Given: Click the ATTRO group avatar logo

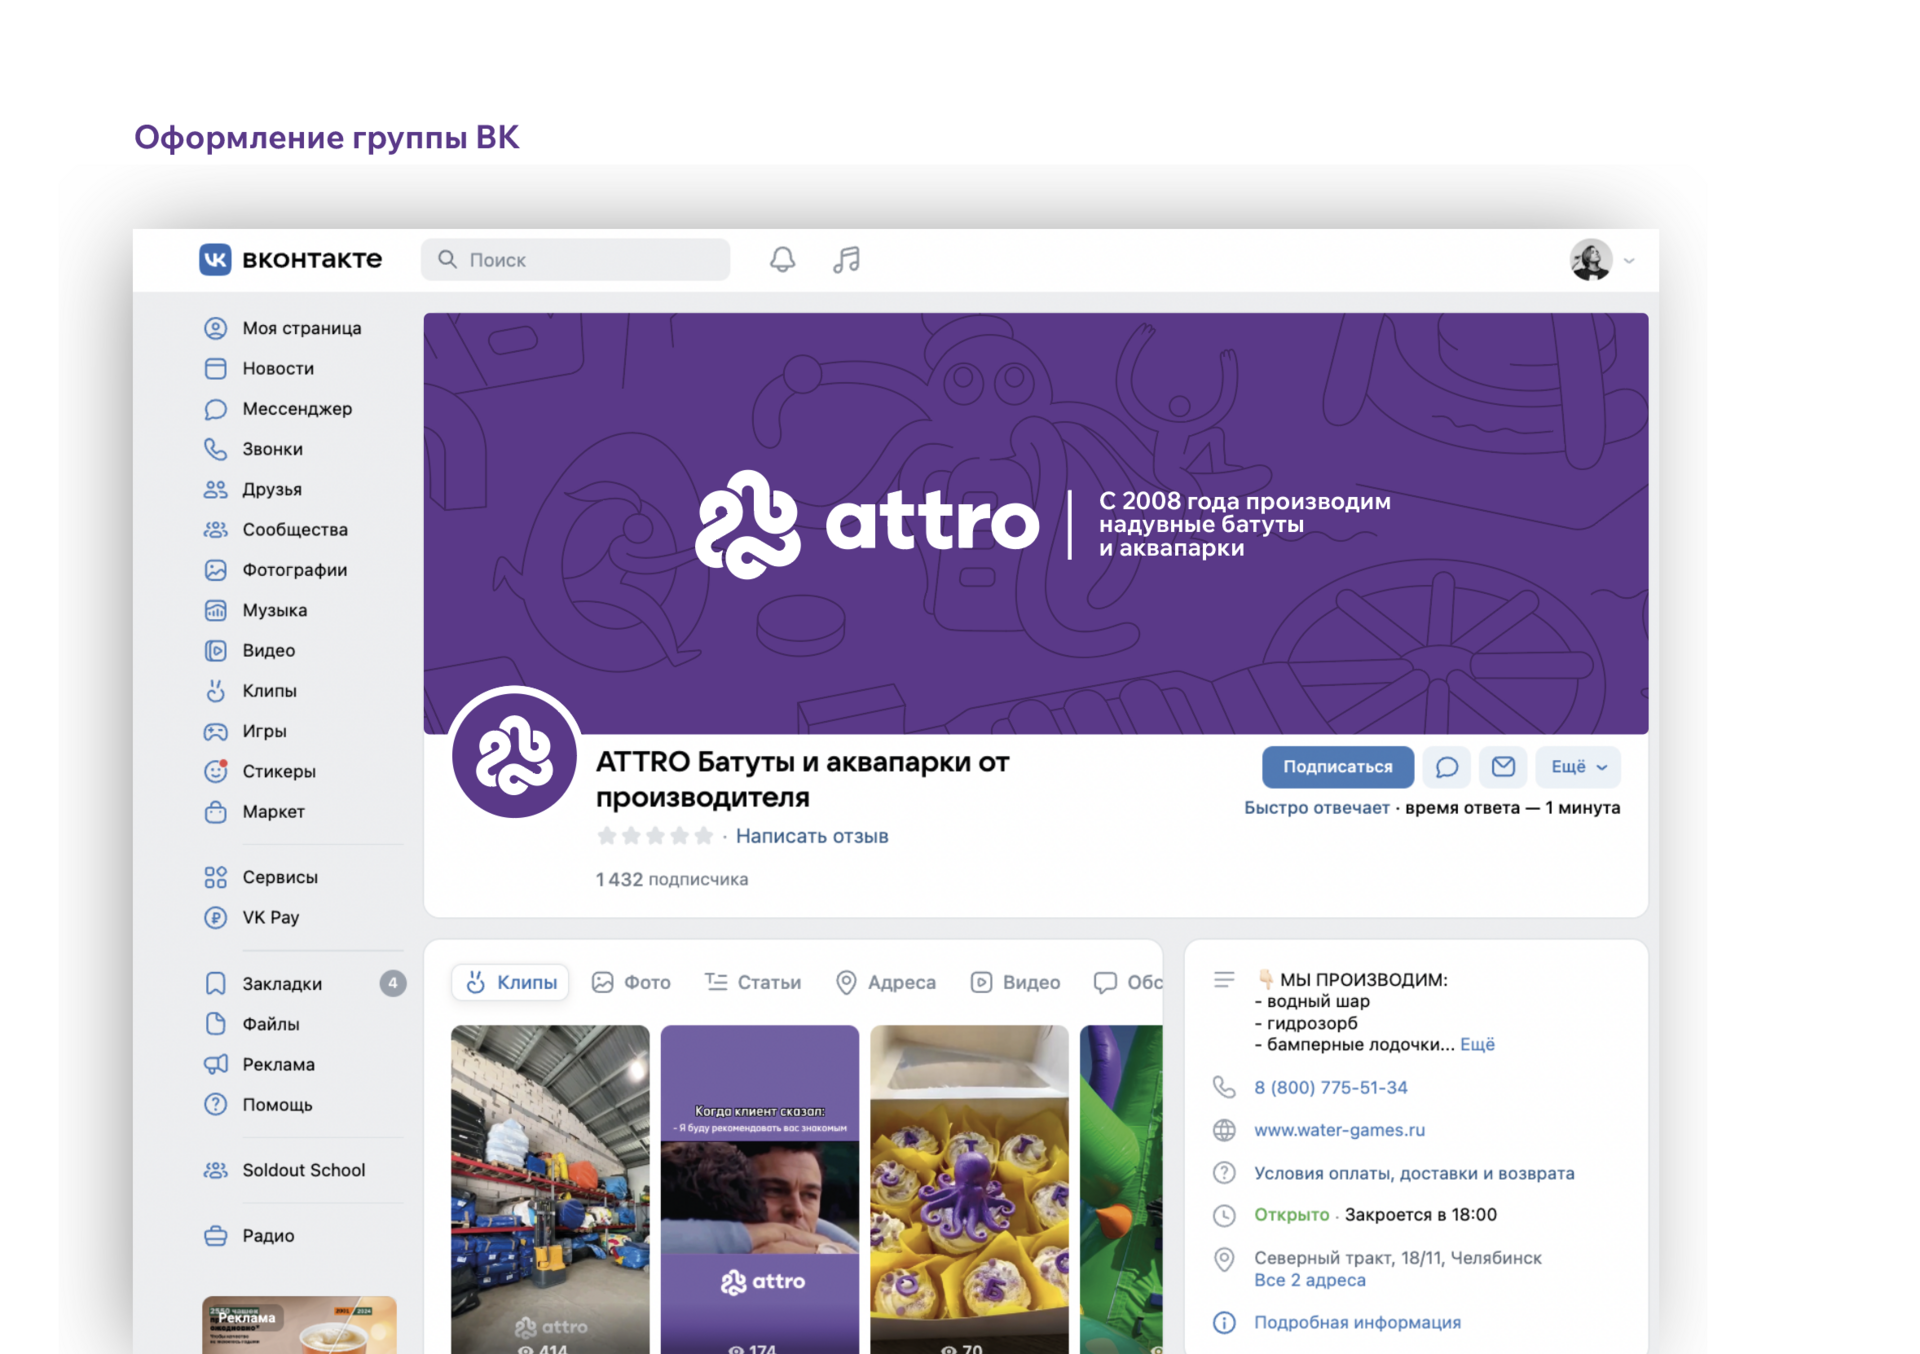Looking at the screenshot, I should [x=514, y=753].
